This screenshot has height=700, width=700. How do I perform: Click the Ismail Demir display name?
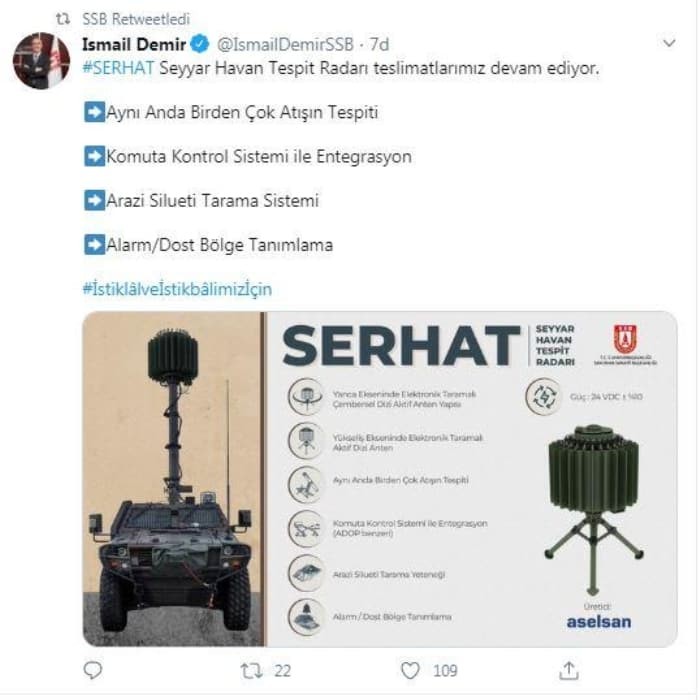134,44
